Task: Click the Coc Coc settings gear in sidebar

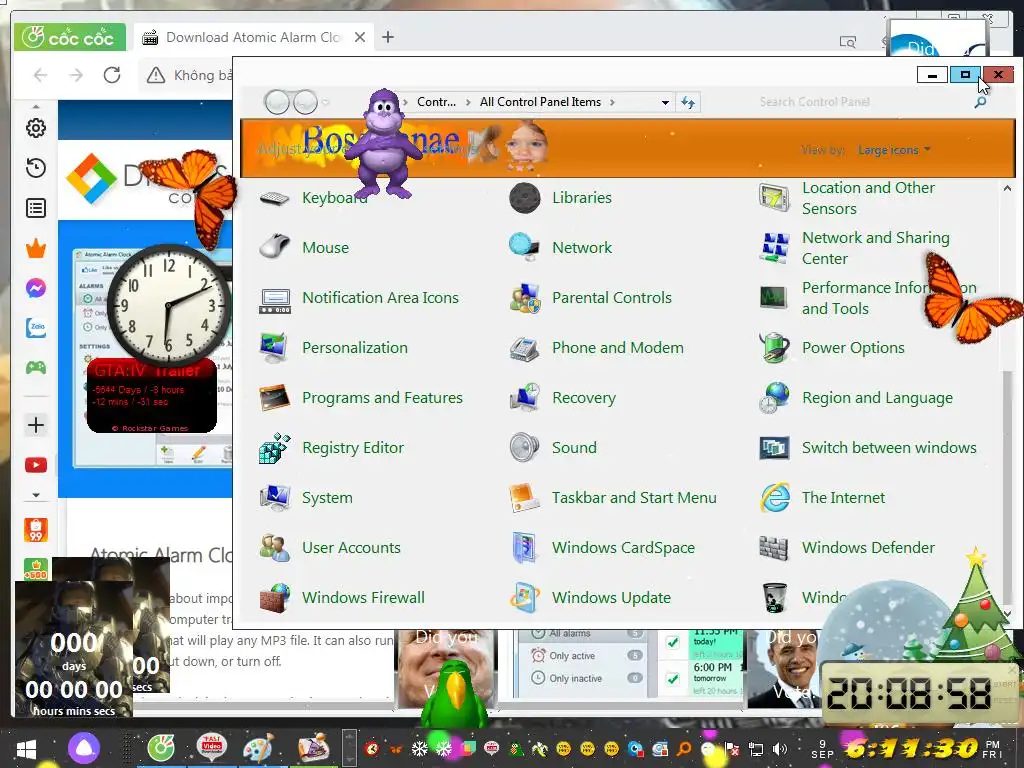Action: [36, 128]
